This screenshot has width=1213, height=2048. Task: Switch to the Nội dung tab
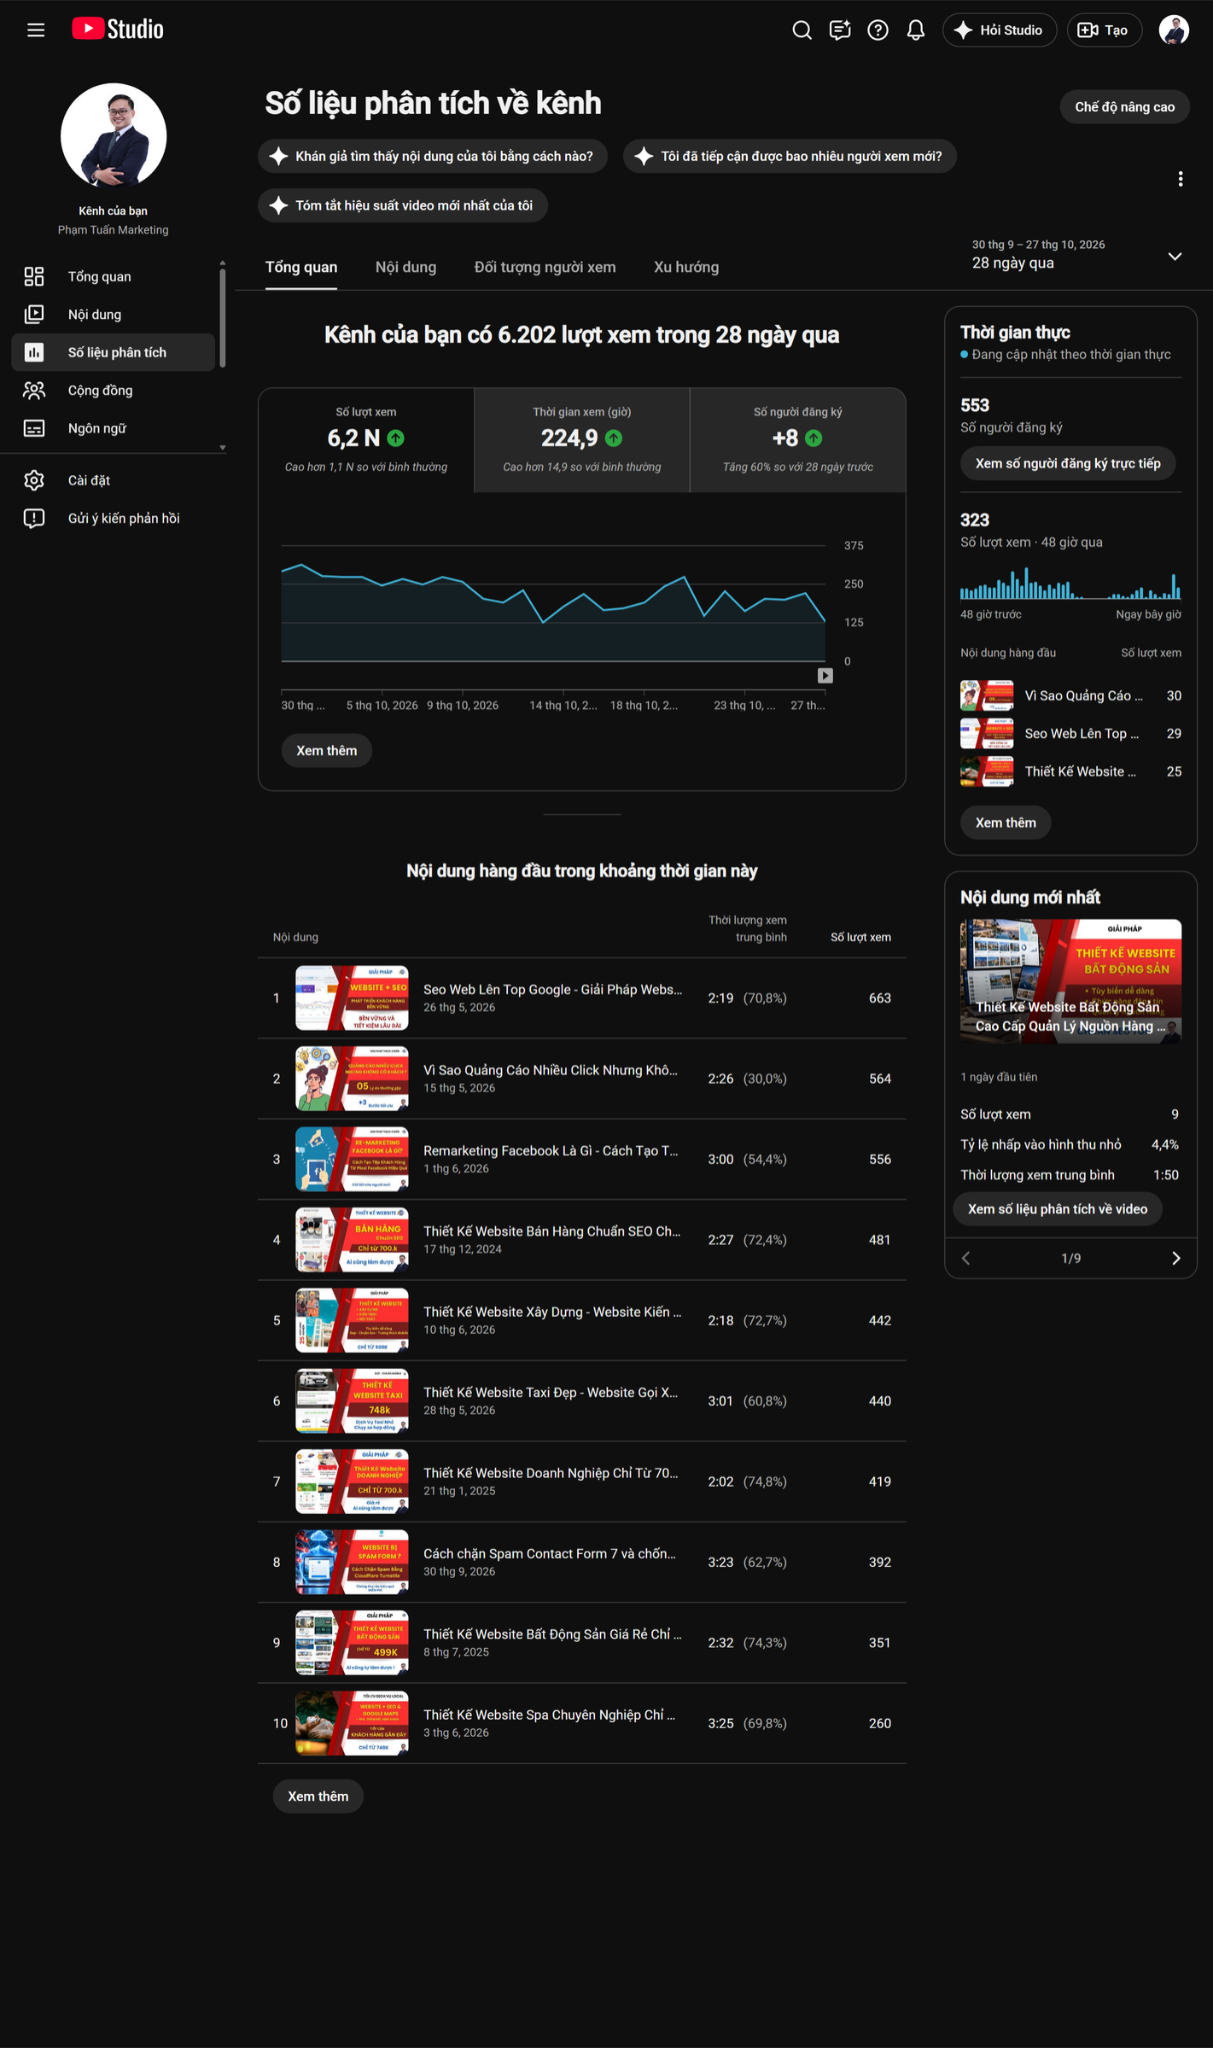tap(406, 267)
